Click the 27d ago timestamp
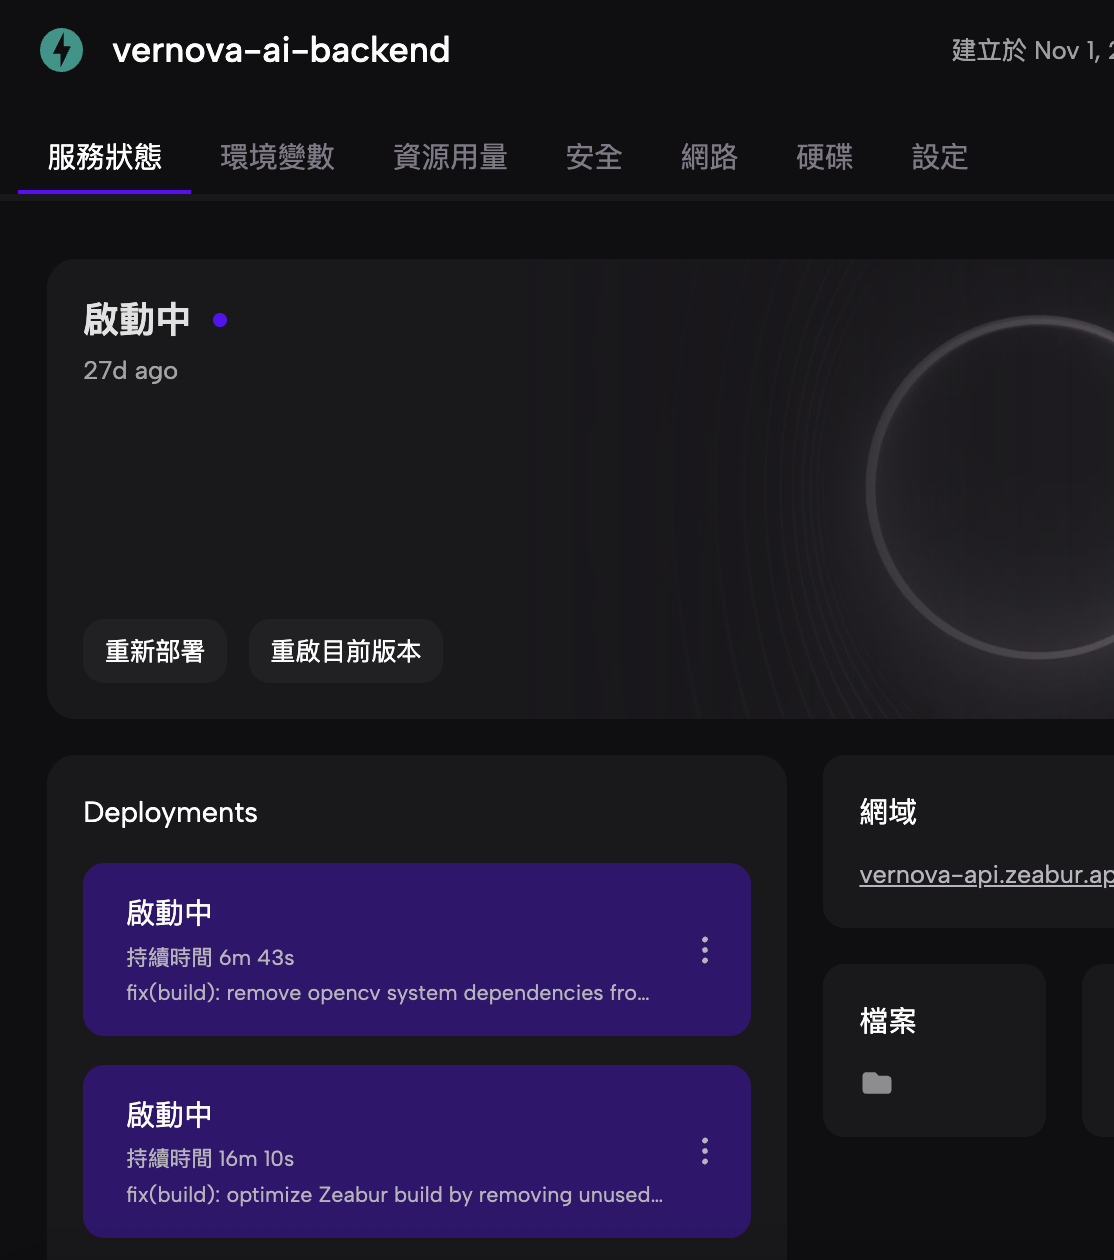The image size is (1114, 1260). (131, 371)
